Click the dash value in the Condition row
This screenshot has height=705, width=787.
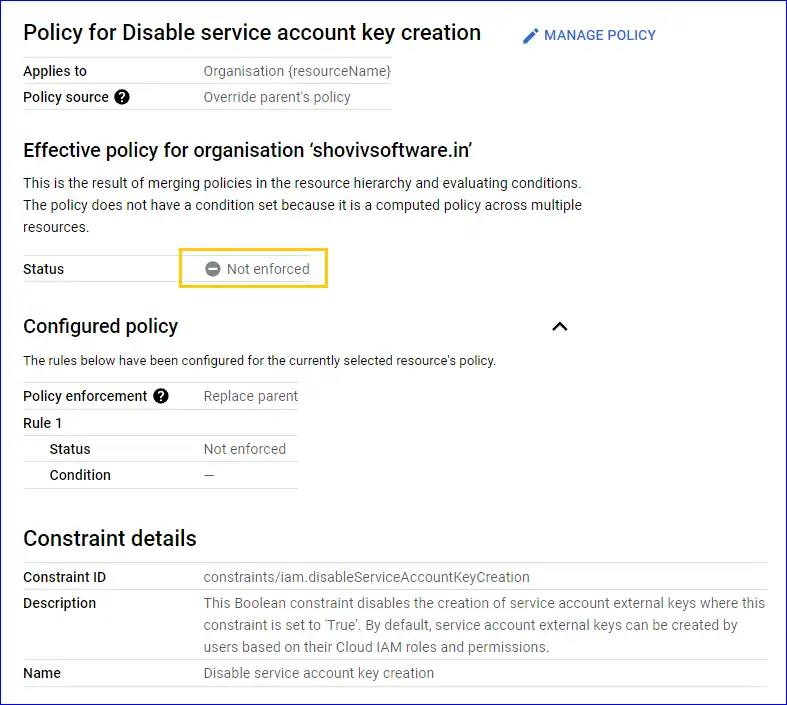[209, 475]
